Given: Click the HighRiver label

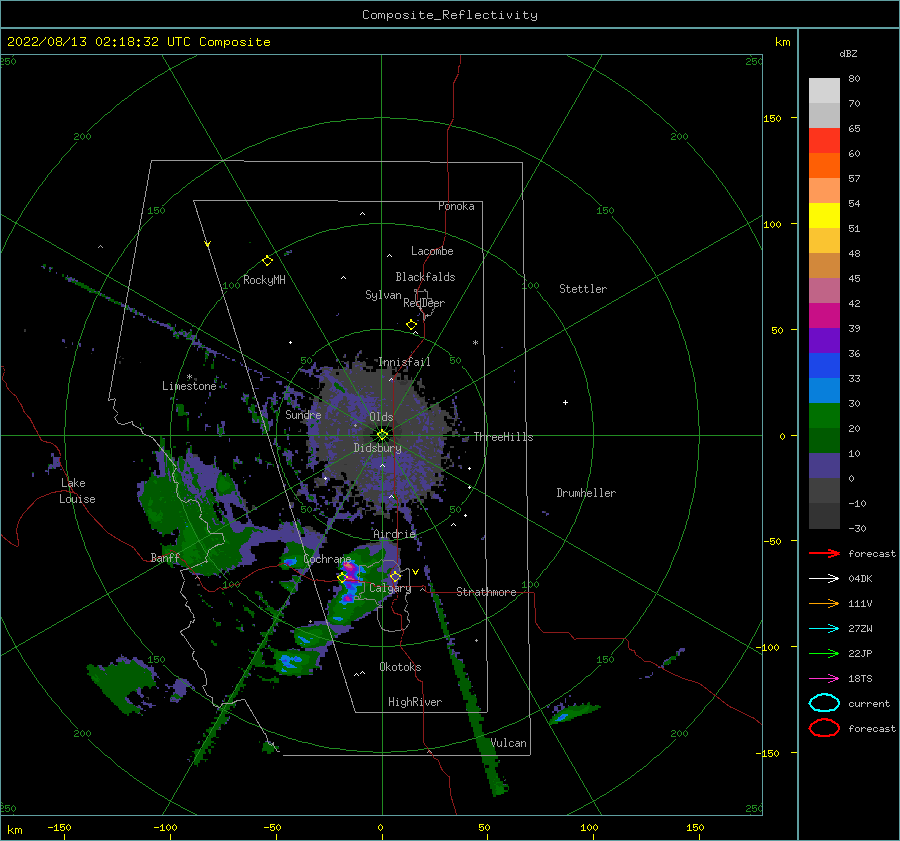Looking at the screenshot, I should pyautogui.click(x=414, y=702).
